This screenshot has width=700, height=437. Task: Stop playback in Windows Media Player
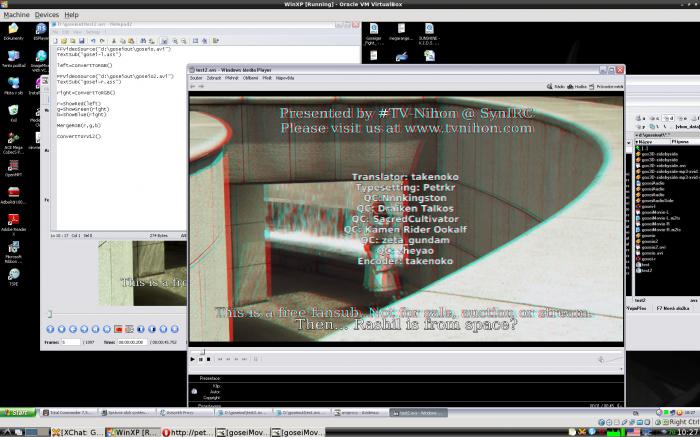tap(208, 359)
